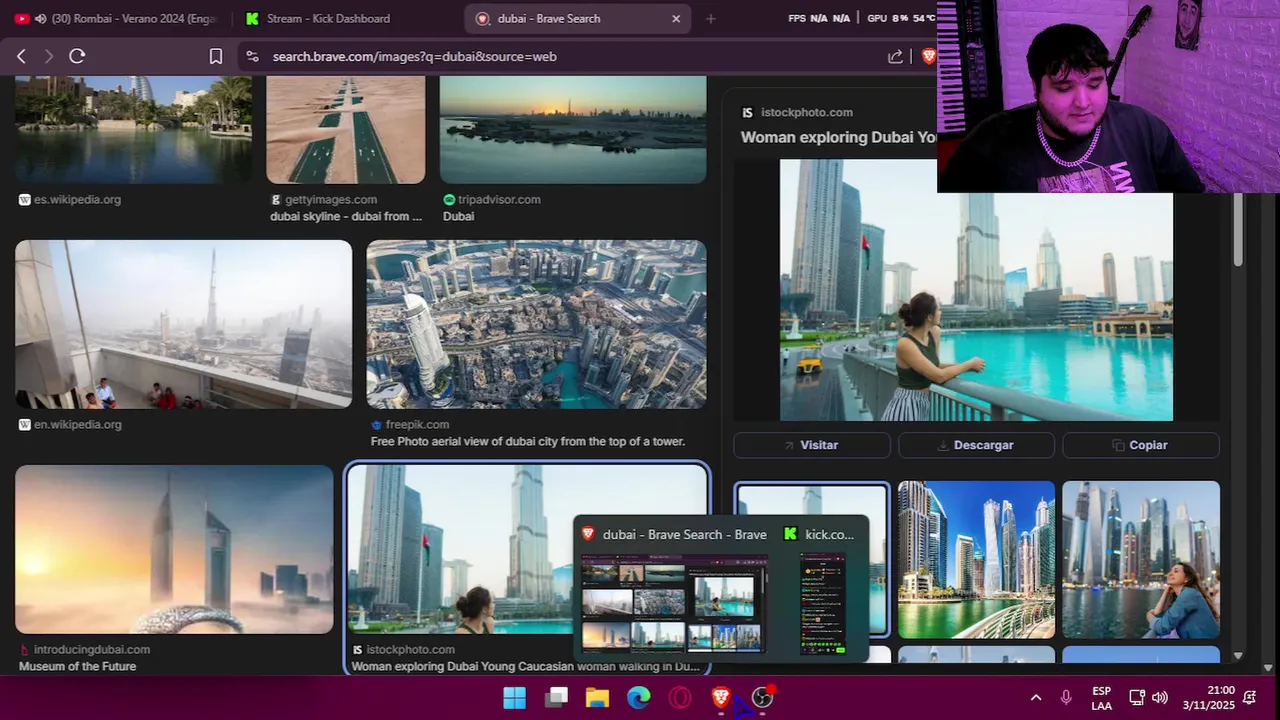The height and width of the screenshot is (720, 1280).
Task: Open site settings icon beside the URL
Action: [252, 56]
